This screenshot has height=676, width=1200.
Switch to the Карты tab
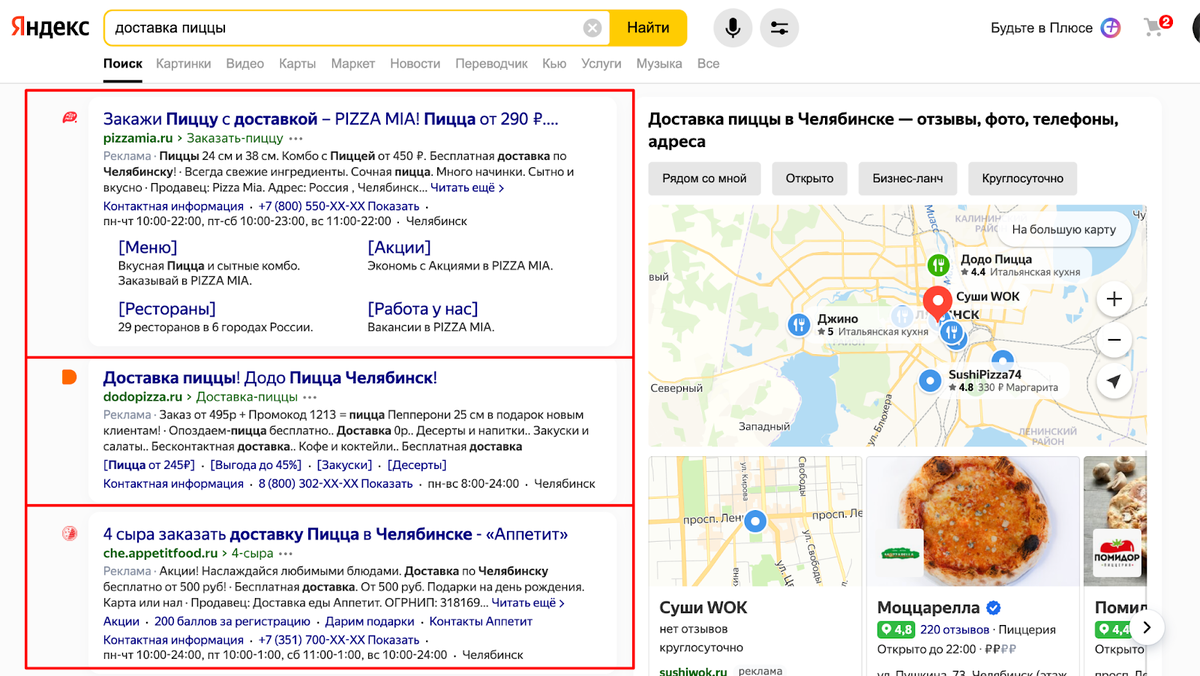[297, 63]
